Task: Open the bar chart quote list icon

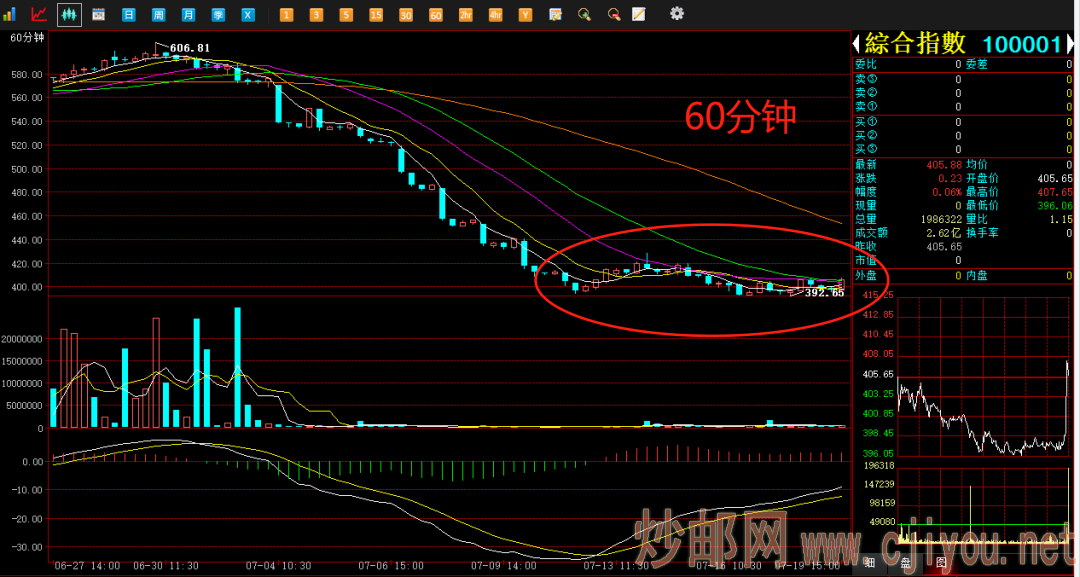Action: coord(10,13)
